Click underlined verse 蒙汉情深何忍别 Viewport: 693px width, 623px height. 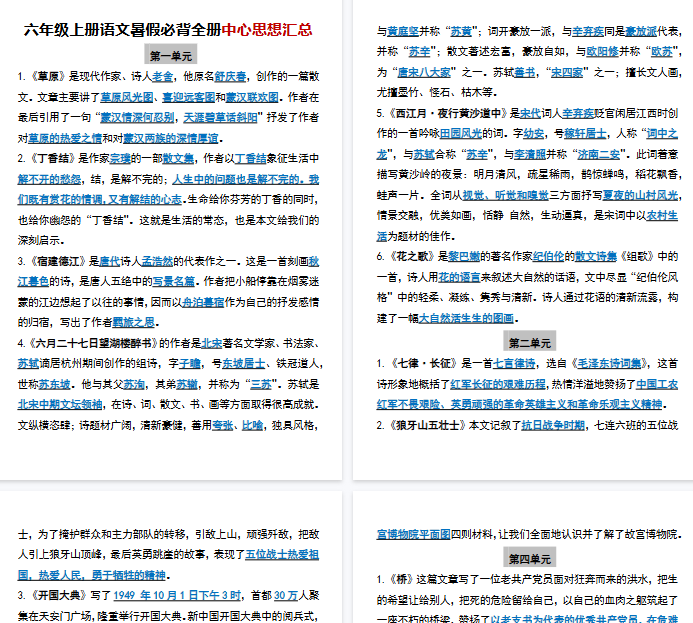click(x=137, y=118)
